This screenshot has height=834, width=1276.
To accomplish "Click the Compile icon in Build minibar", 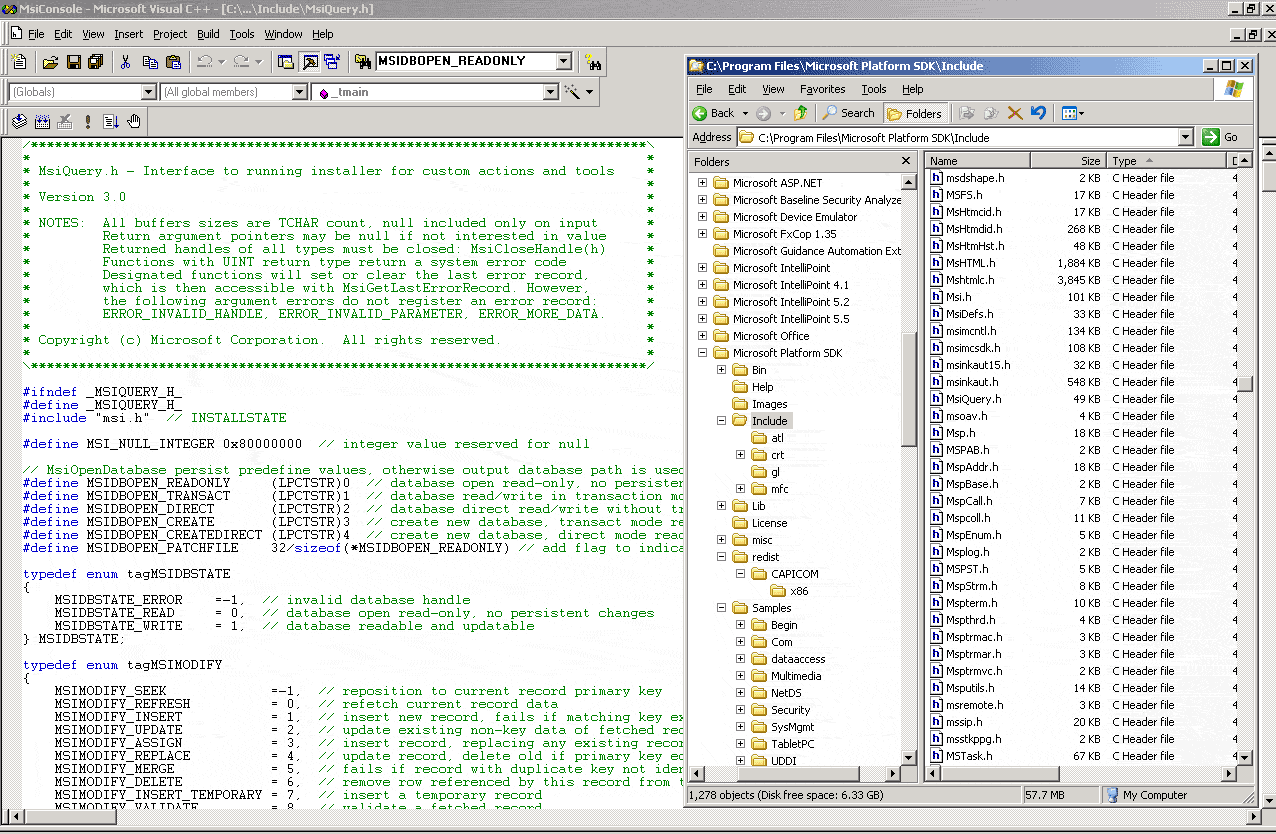I will [x=19, y=122].
